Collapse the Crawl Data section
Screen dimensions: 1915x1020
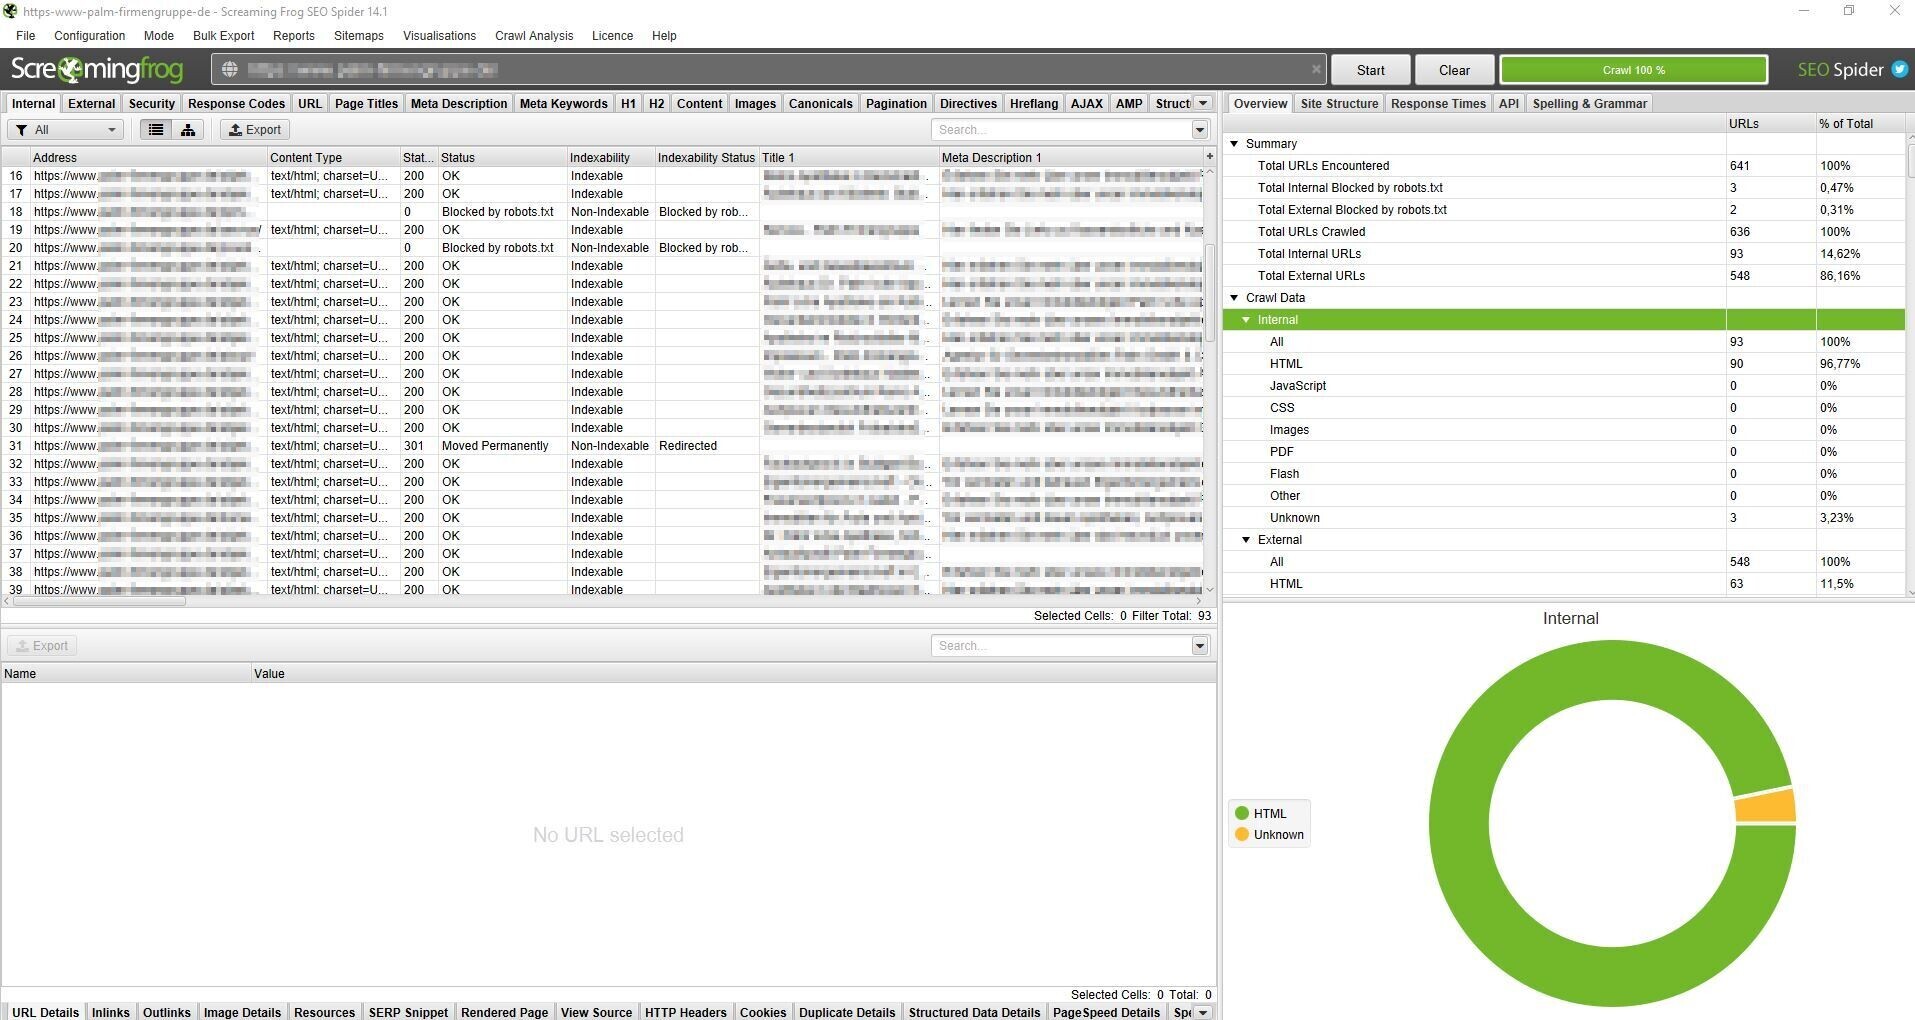click(1234, 298)
